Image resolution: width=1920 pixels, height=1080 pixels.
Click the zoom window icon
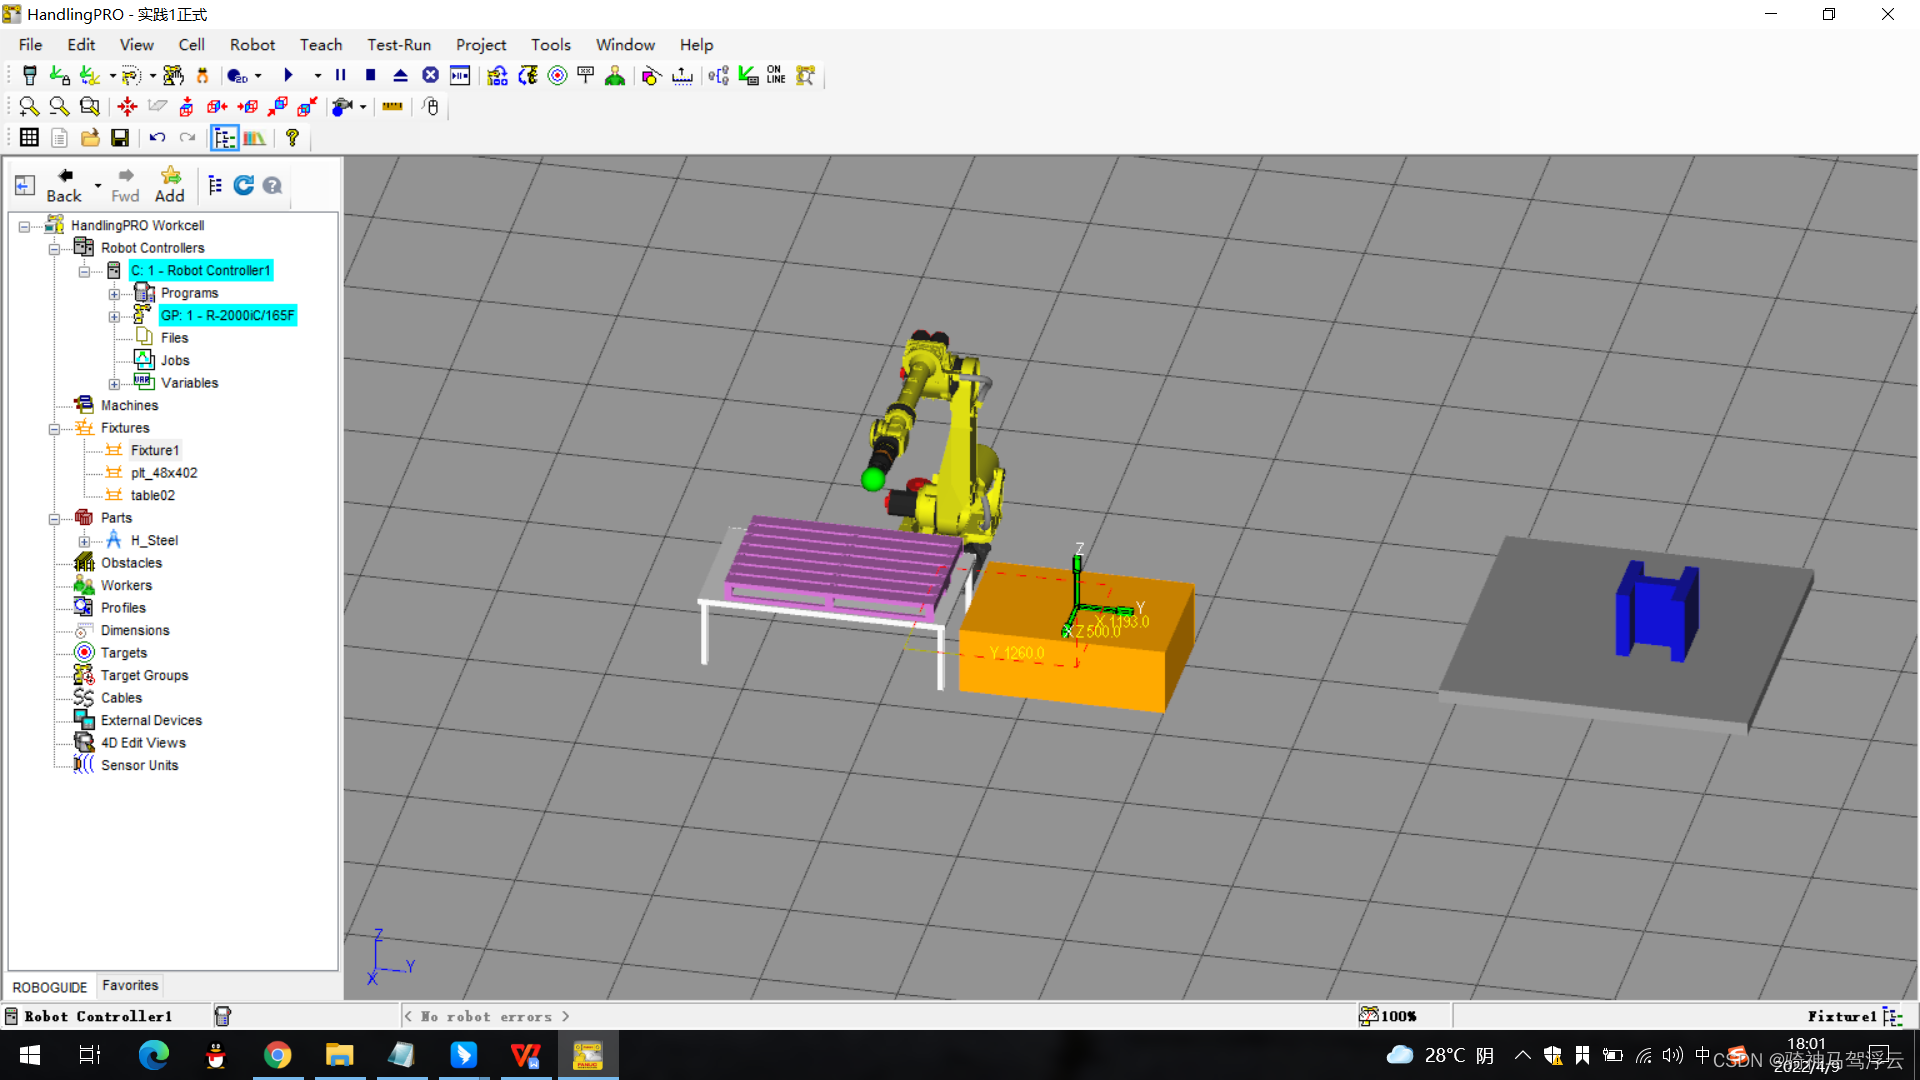tap(90, 107)
